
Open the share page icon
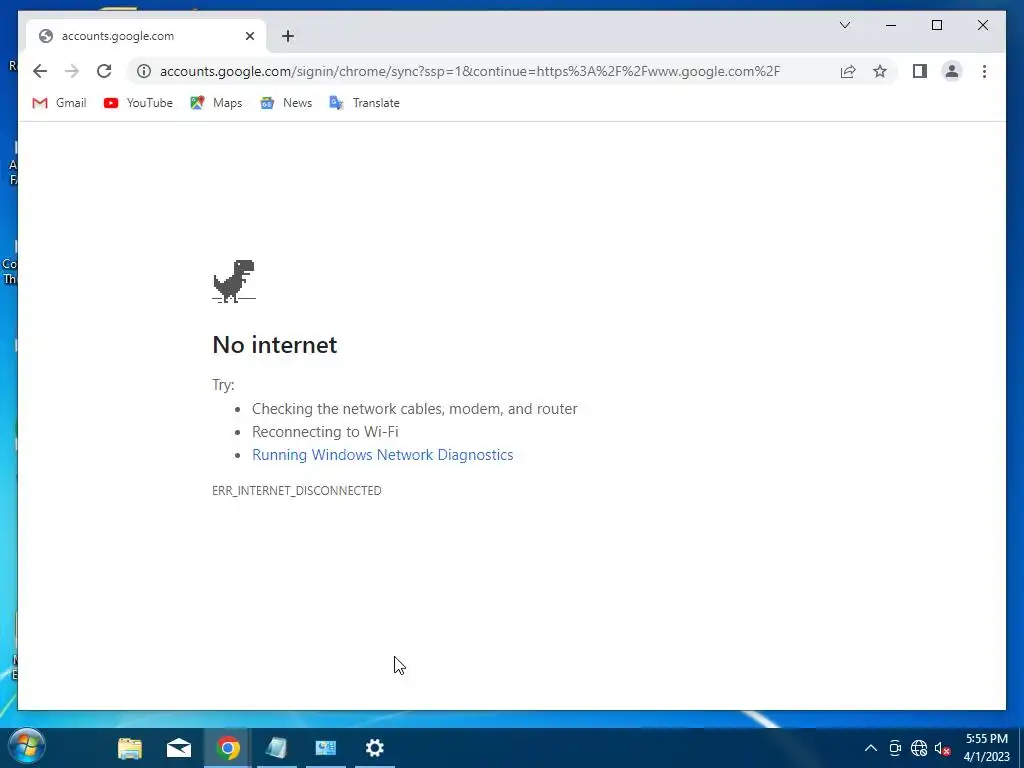click(848, 71)
